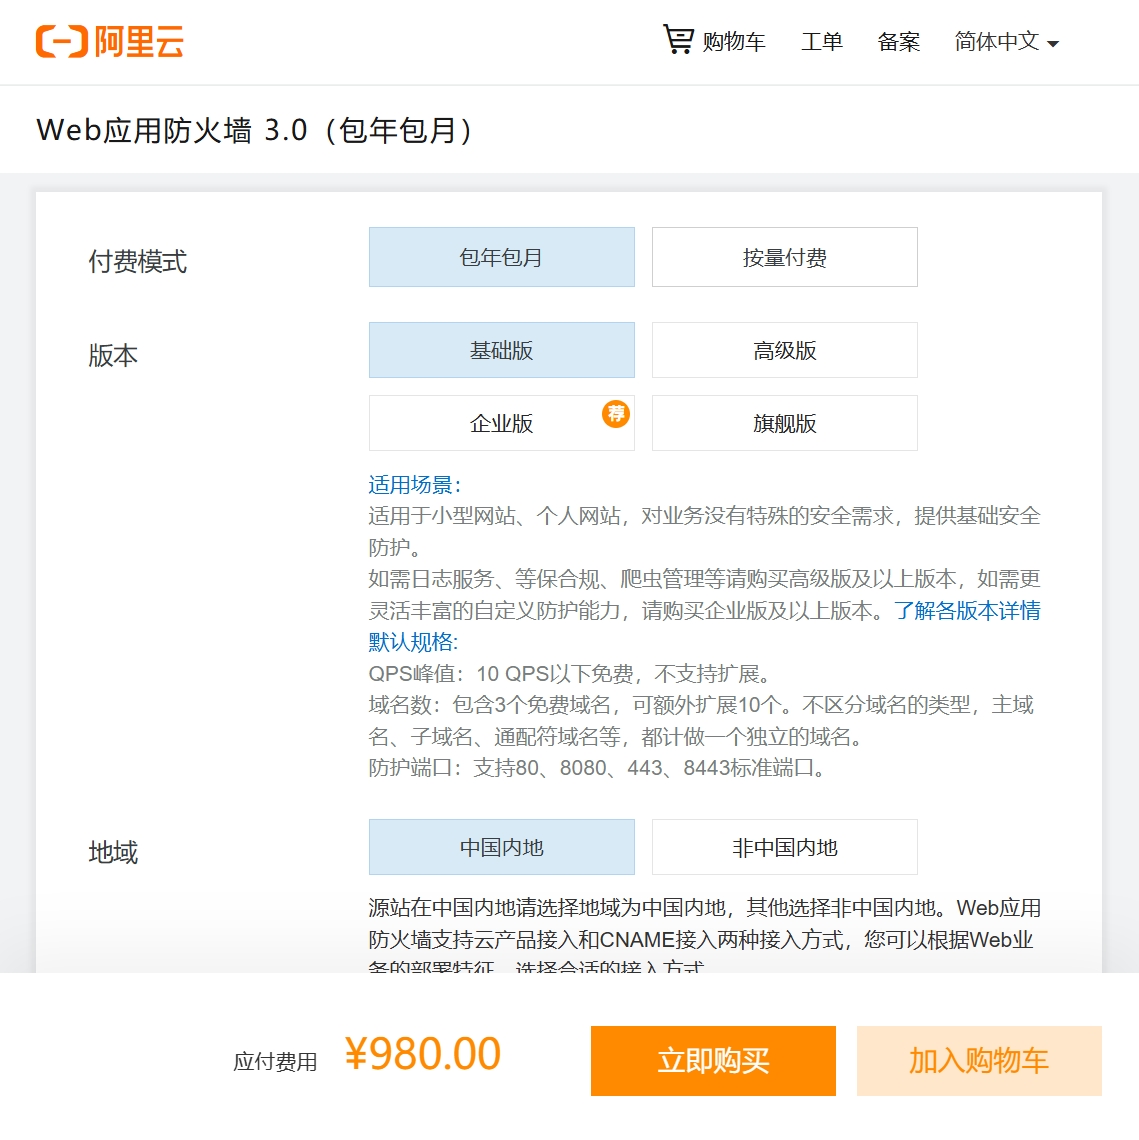Click the recommended badge on 企业版

click(x=616, y=414)
